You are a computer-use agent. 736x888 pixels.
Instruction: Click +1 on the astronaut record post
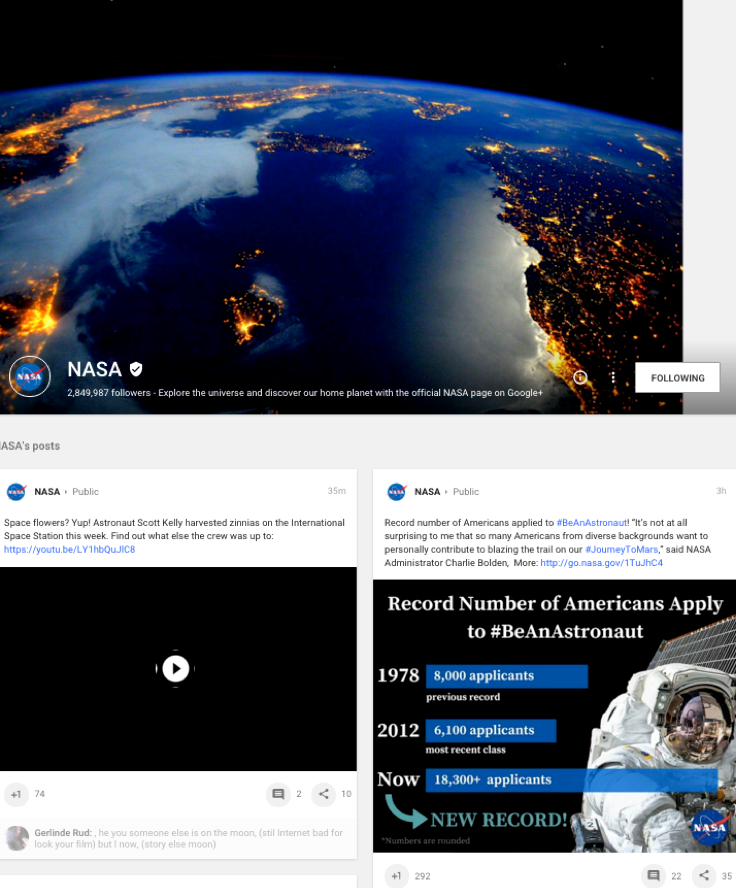(x=396, y=876)
